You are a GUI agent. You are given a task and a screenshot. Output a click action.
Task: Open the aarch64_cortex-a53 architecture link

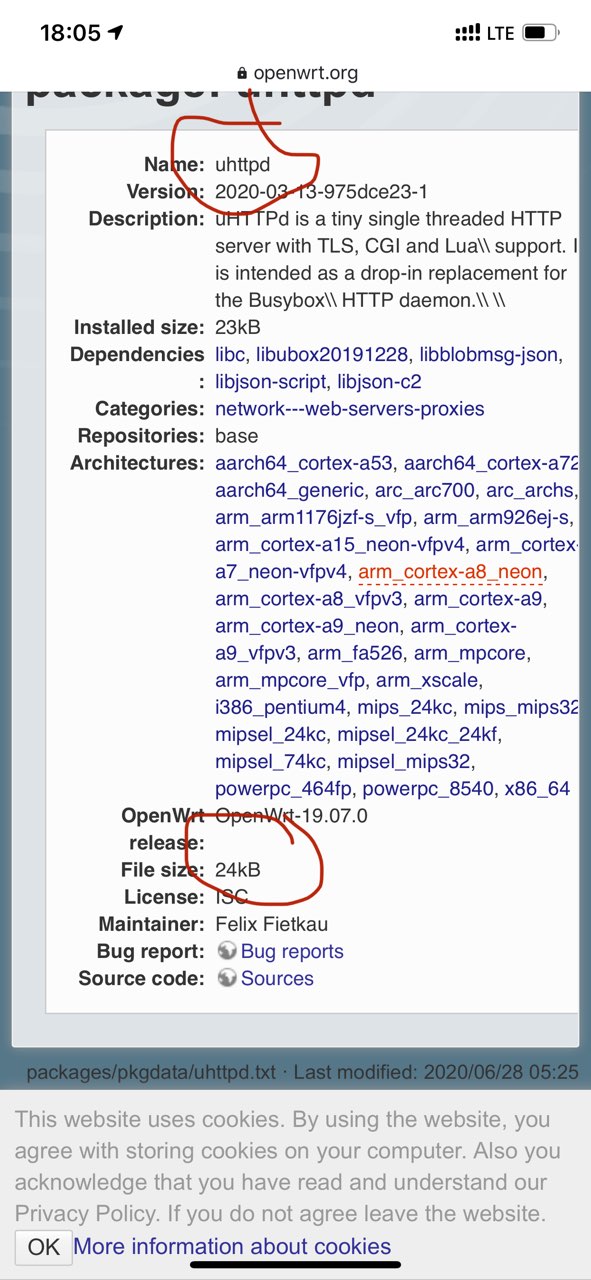tap(304, 464)
